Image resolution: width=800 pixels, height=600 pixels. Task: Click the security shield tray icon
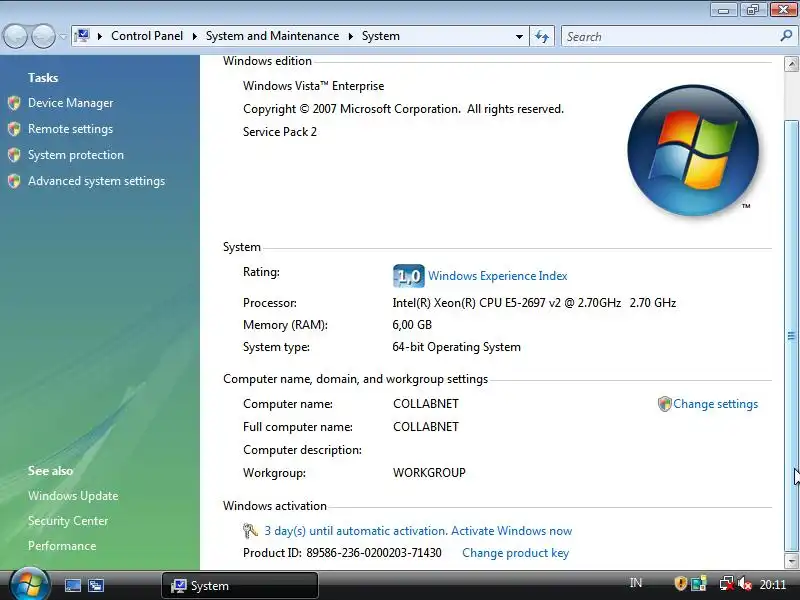680,583
